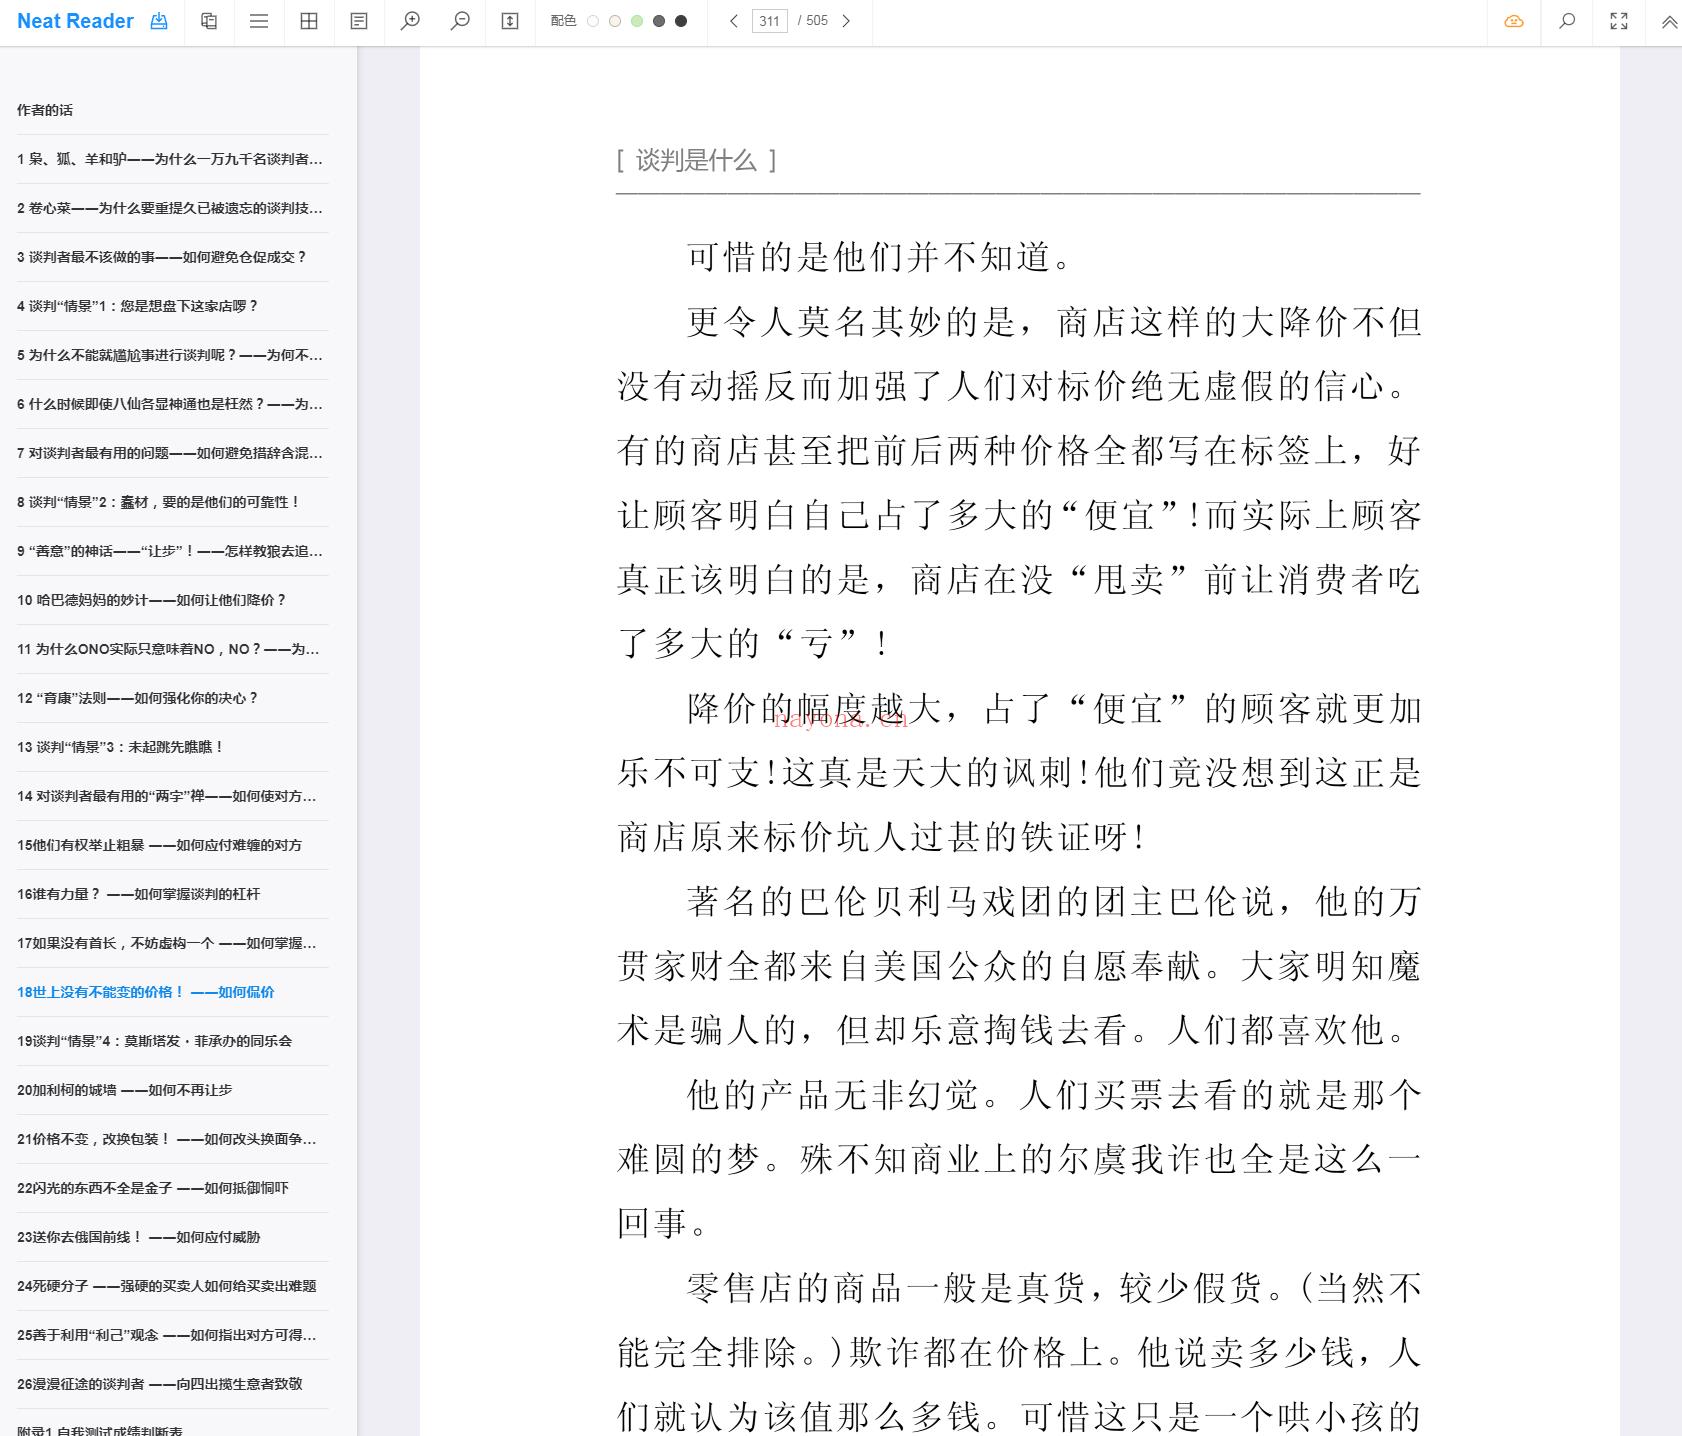The image size is (1682, 1436).
Task: Open chapter 24死硬分子
Action: [167, 1286]
